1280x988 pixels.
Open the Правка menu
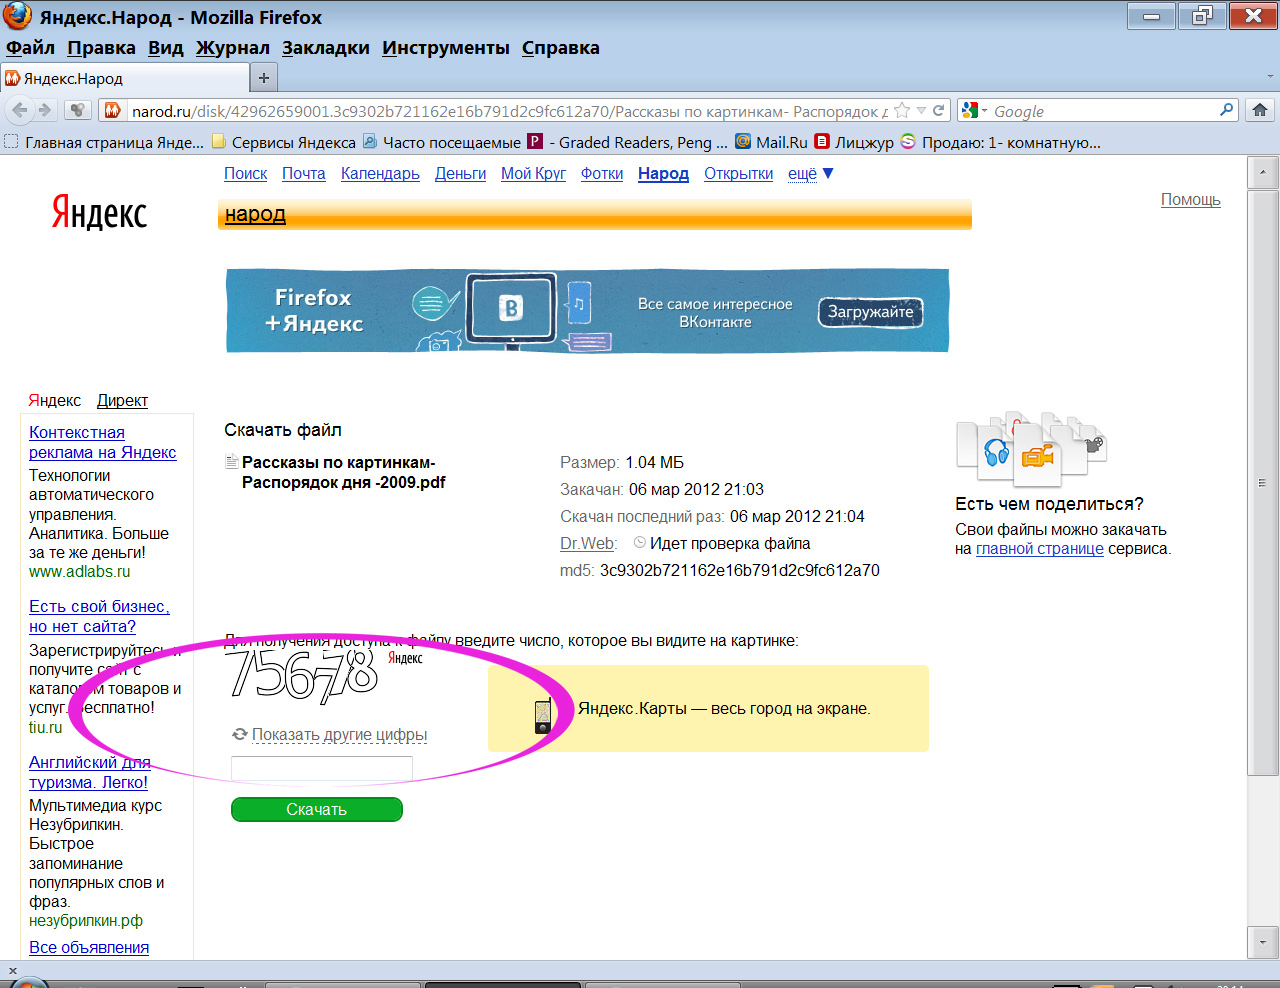[x=101, y=48]
